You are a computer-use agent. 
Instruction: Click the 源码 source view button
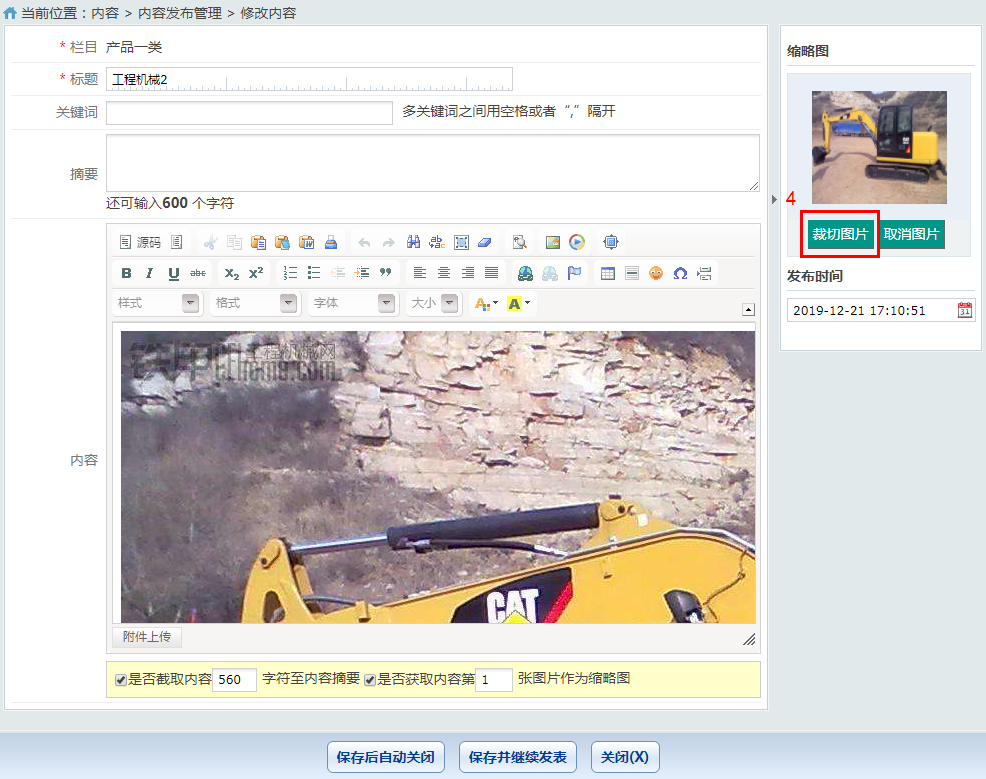pos(140,242)
